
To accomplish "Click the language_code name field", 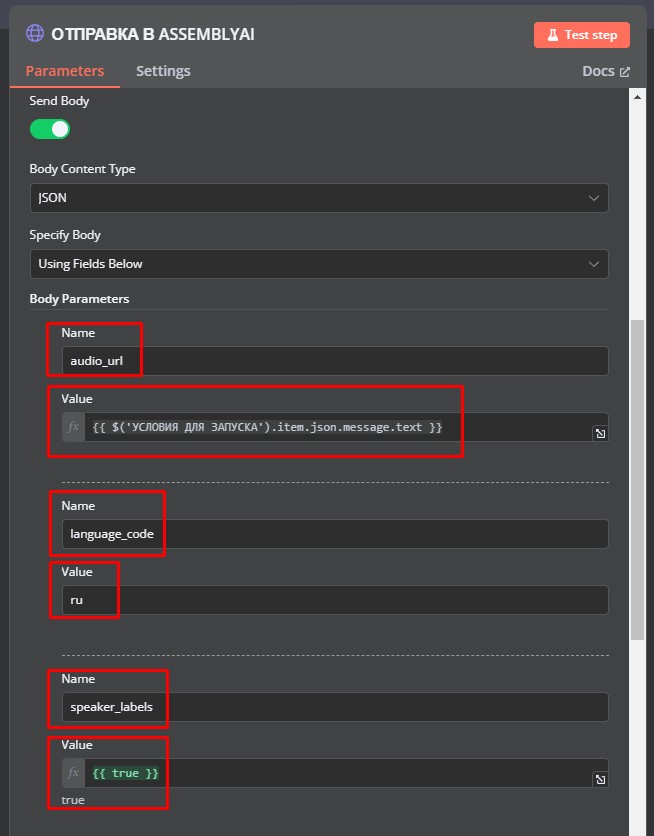I will point(335,534).
